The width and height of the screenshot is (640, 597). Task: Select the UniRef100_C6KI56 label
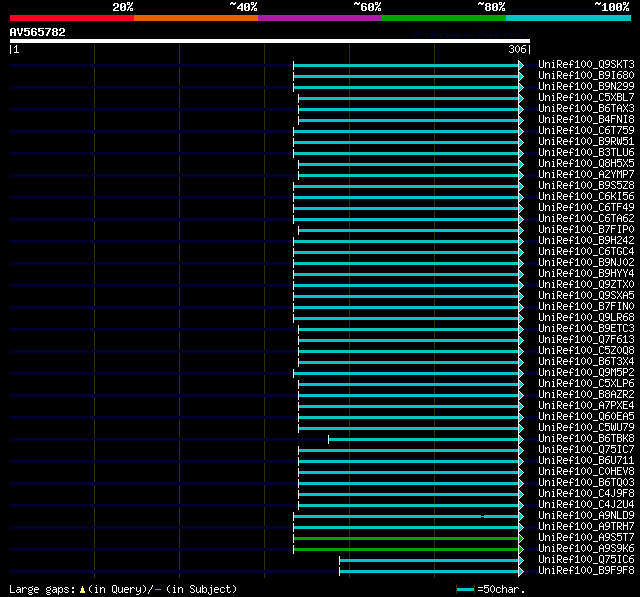586,197
